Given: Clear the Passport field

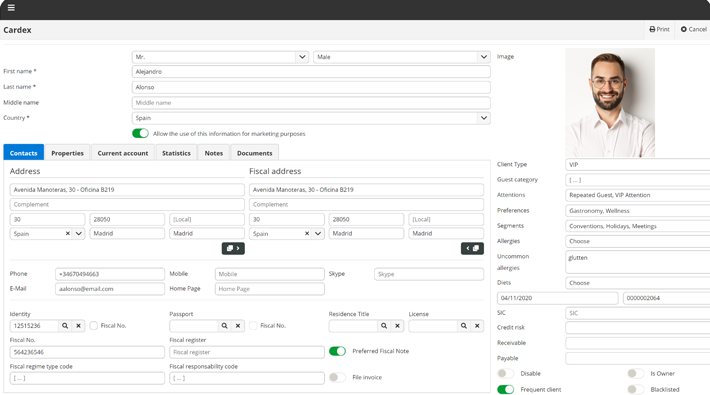Looking at the screenshot, I should 238,326.
